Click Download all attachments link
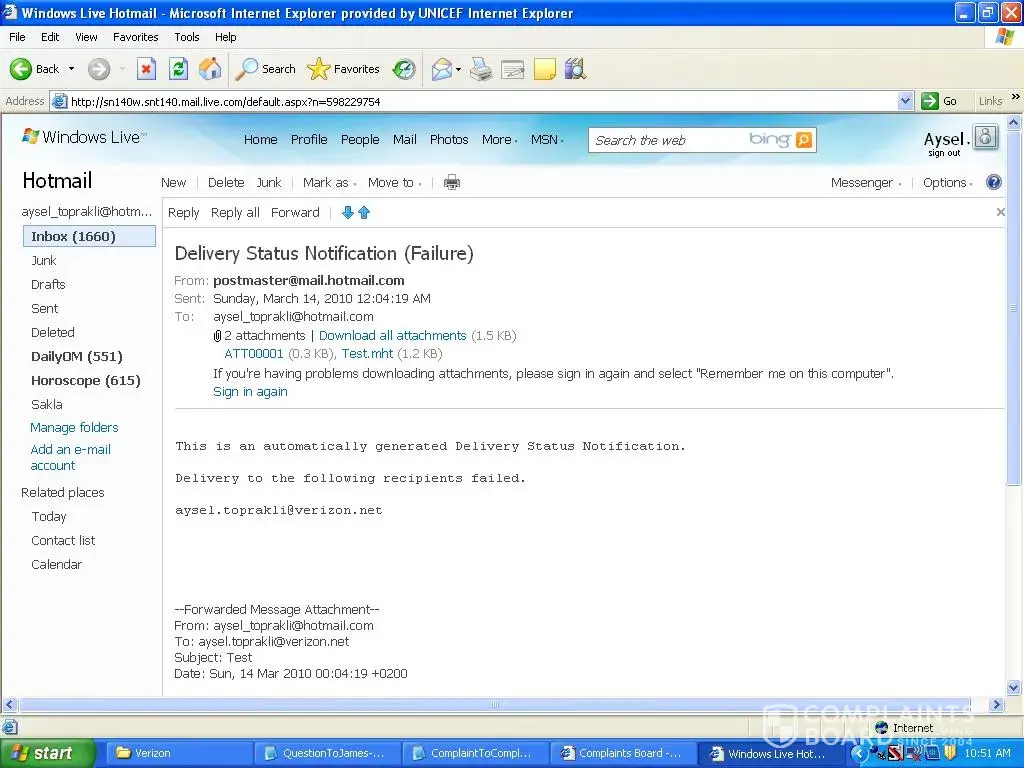This screenshot has width=1024, height=768. click(x=392, y=336)
